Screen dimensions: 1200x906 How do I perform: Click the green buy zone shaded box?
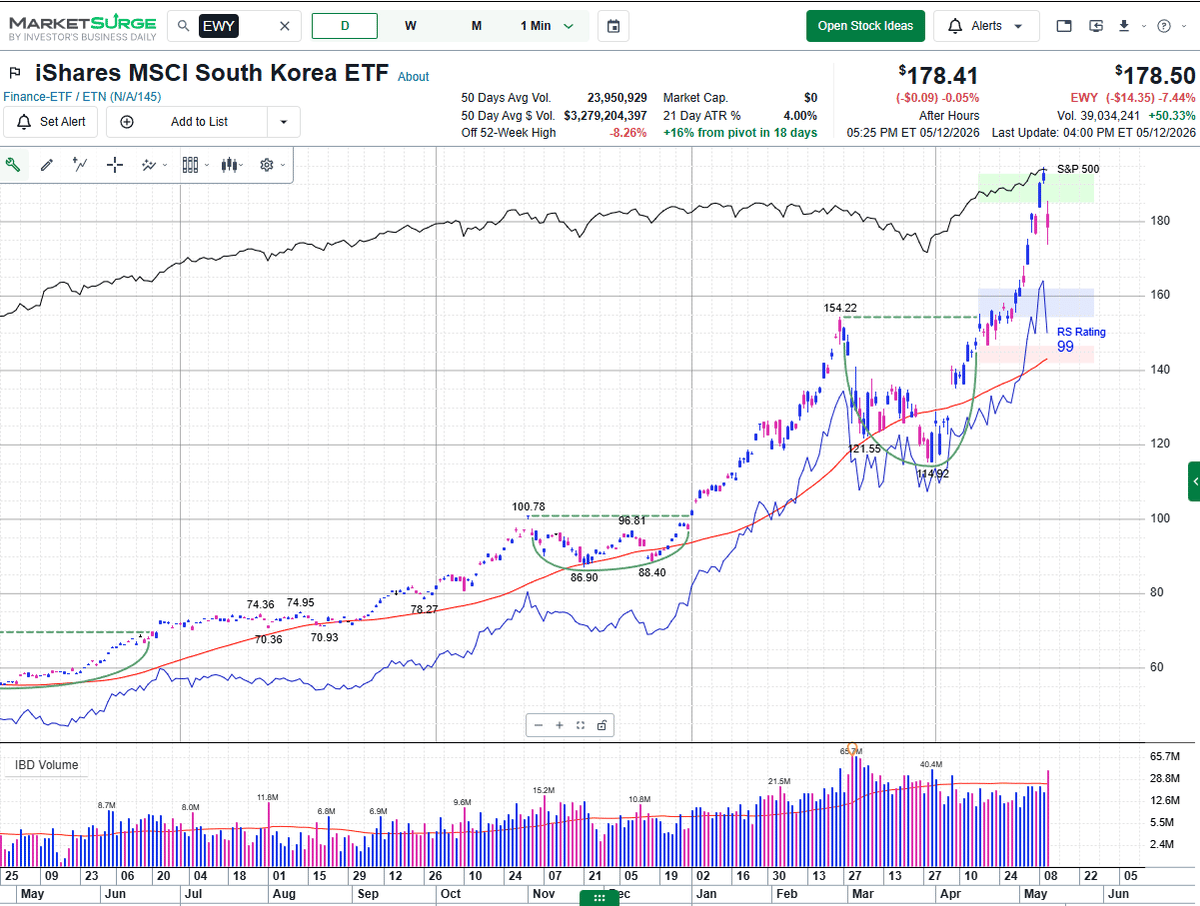coord(1035,189)
